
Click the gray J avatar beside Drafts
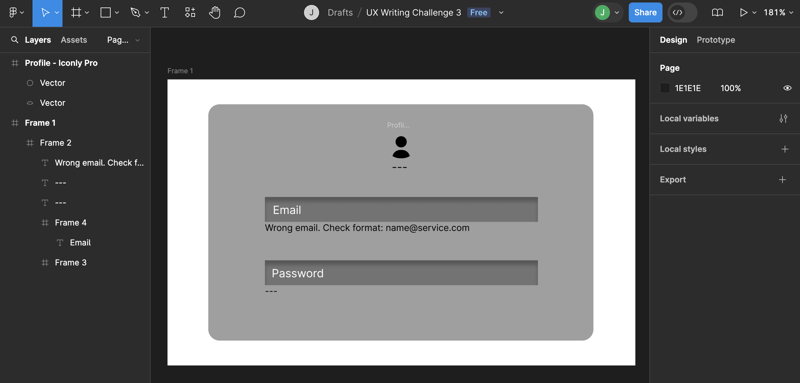[x=311, y=13]
